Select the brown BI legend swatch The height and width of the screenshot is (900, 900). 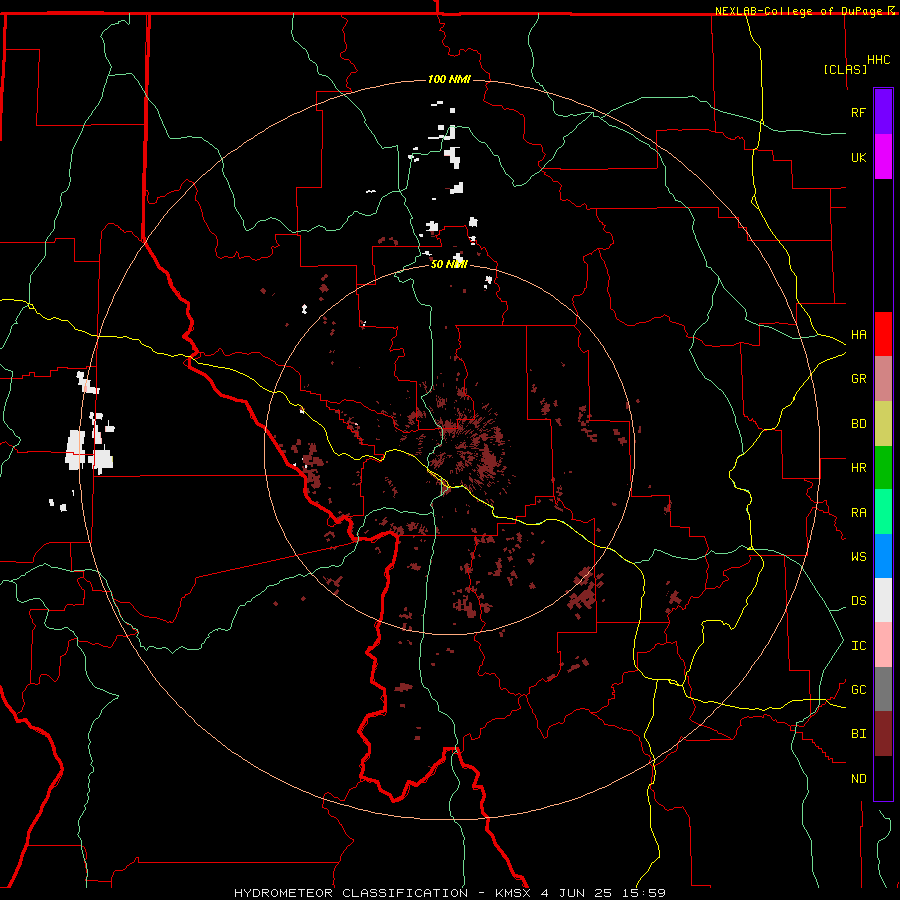point(883,734)
